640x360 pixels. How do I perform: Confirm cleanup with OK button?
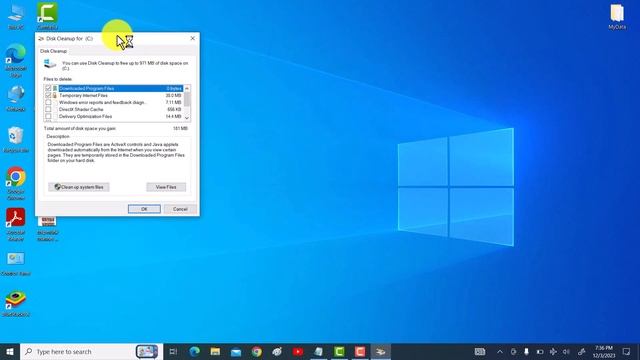tap(144, 209)
